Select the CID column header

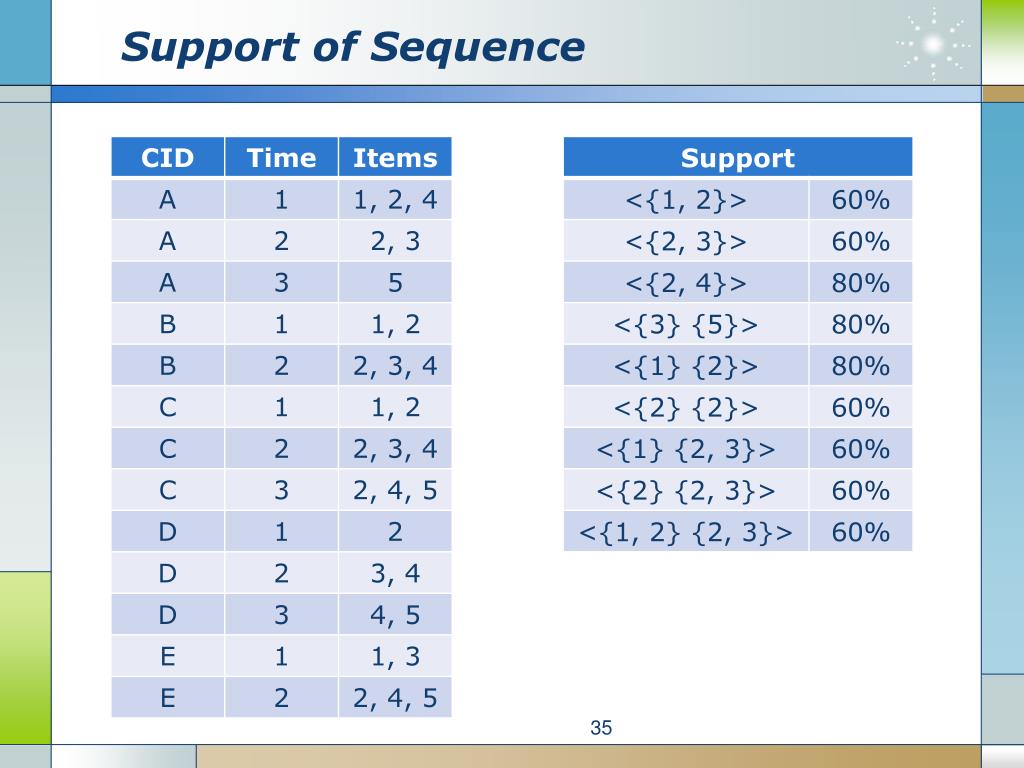coord(168,157)
